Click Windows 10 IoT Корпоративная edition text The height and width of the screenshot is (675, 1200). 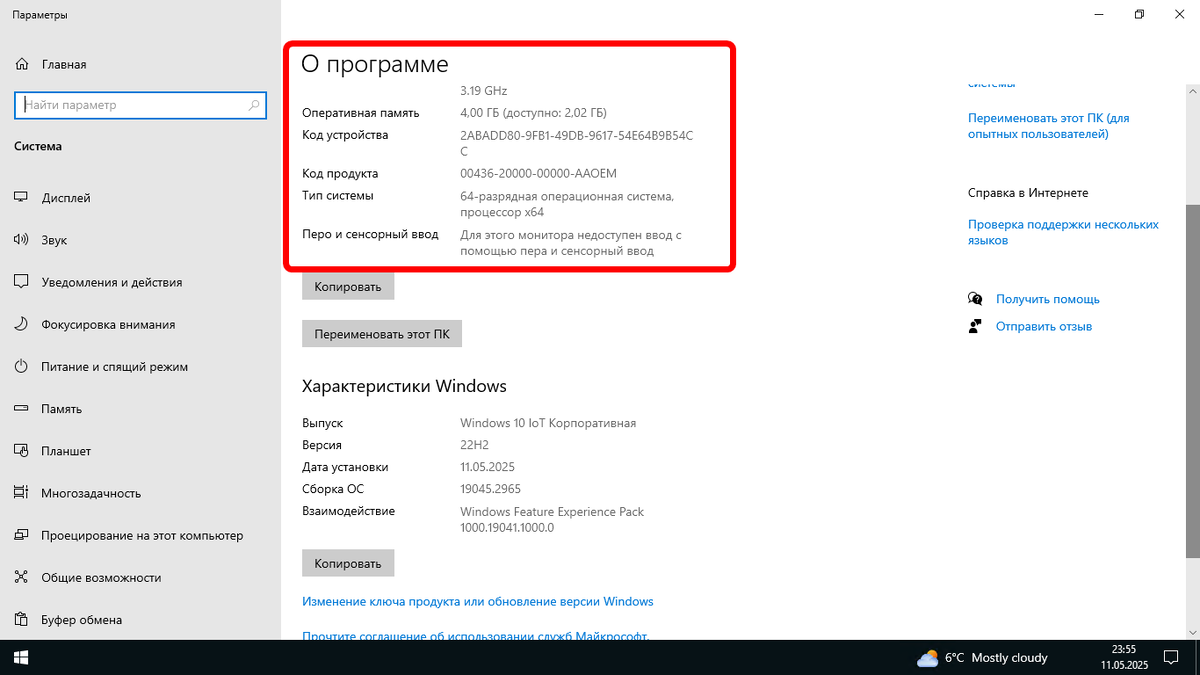[x=548, y=423]
